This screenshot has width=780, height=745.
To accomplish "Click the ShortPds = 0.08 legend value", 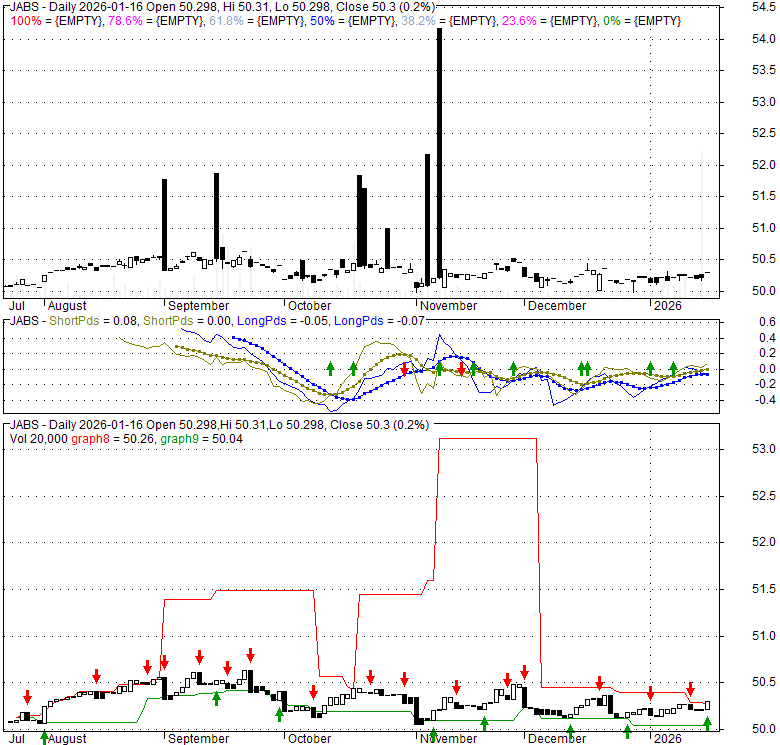I will click(92, 321).
